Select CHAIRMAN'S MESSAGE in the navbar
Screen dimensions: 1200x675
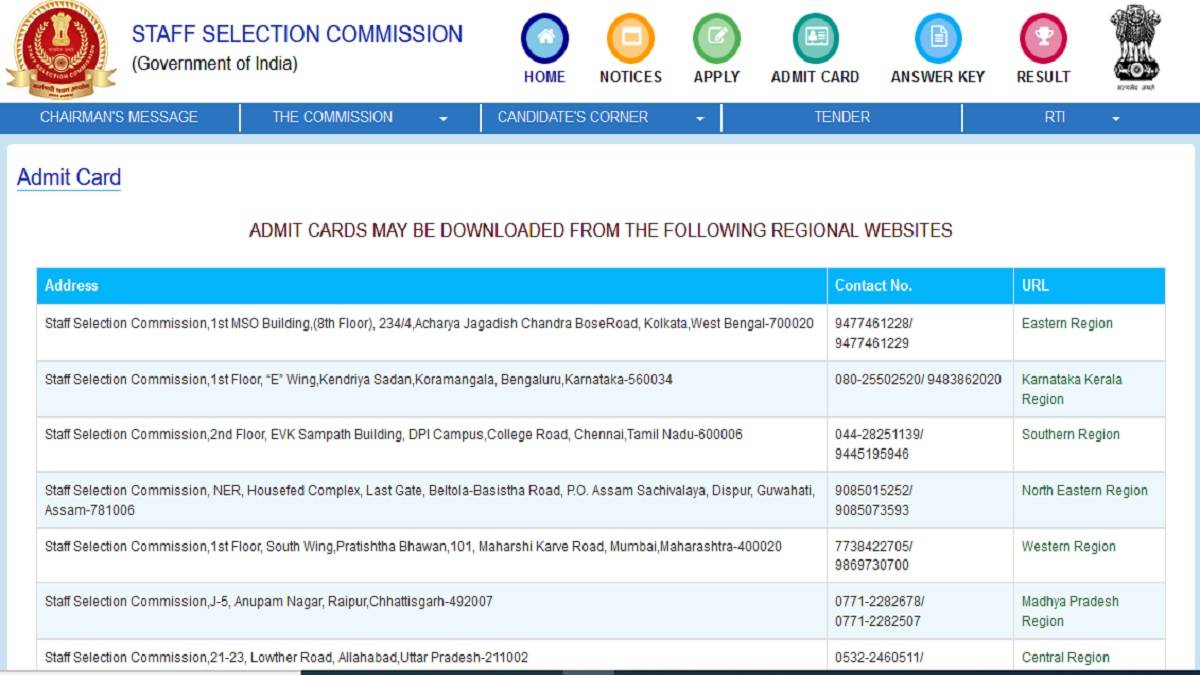pos(120,117)
